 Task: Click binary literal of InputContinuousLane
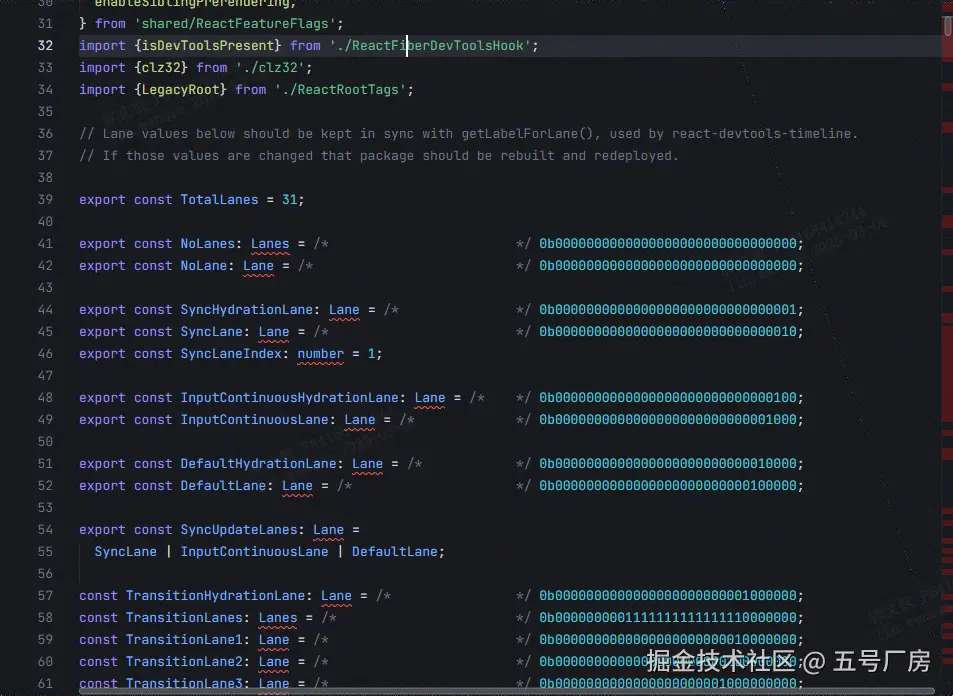[668, 419]
